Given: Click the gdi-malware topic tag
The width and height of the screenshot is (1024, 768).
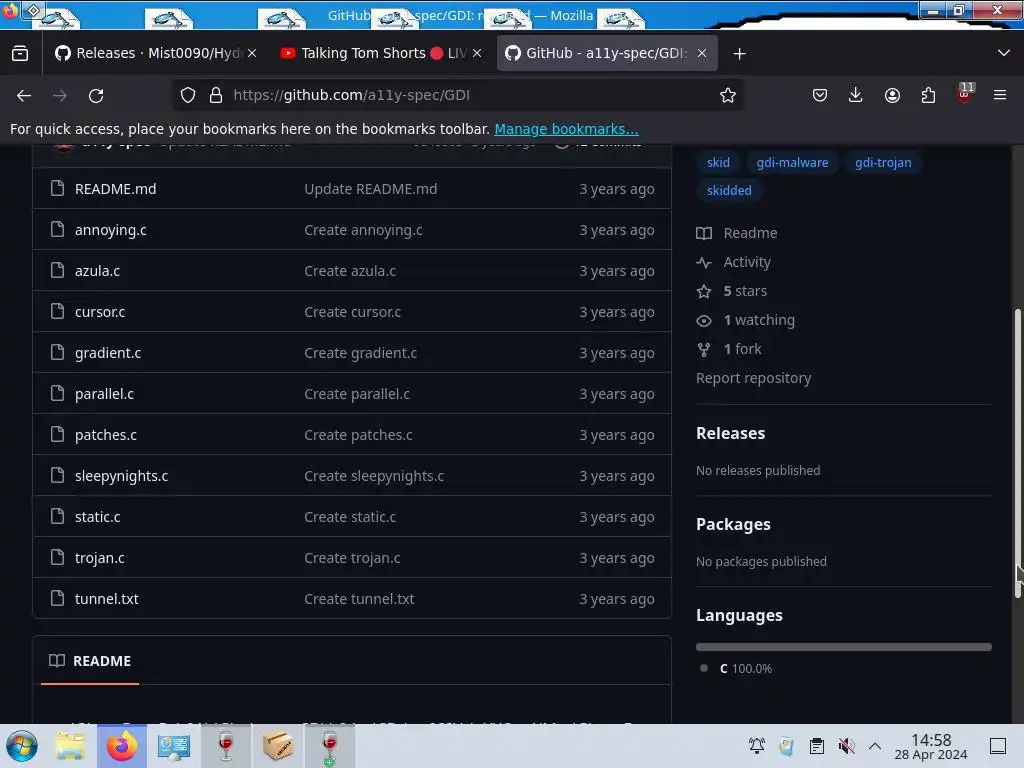Looking at the screenshot, I should (x=792, y=163).
